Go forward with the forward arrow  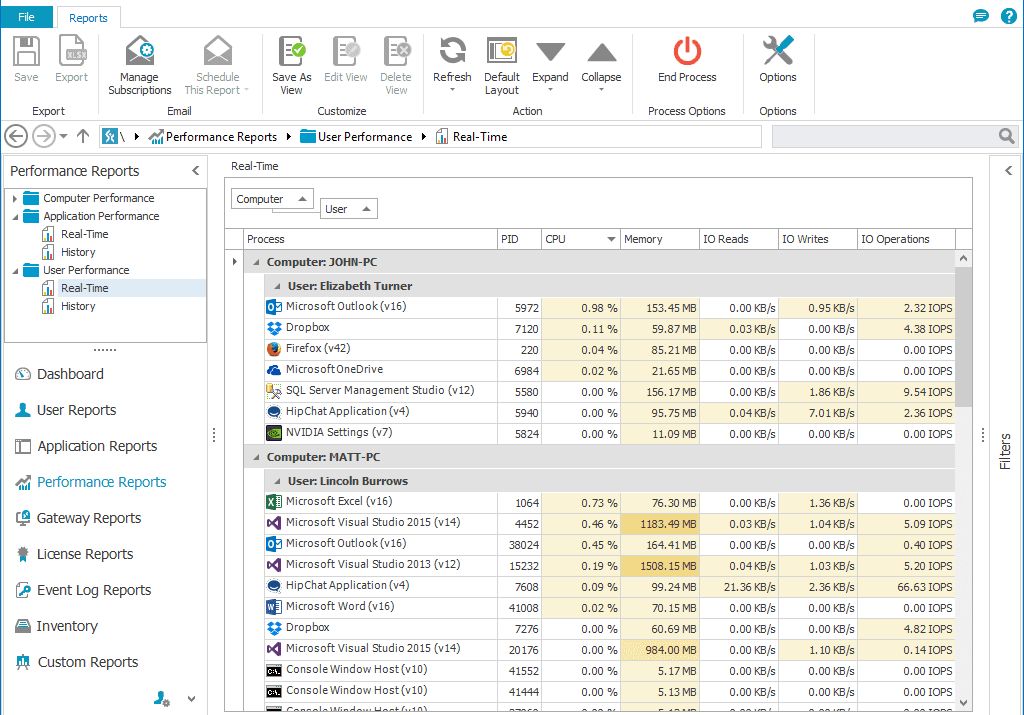(x=44, y=136)
